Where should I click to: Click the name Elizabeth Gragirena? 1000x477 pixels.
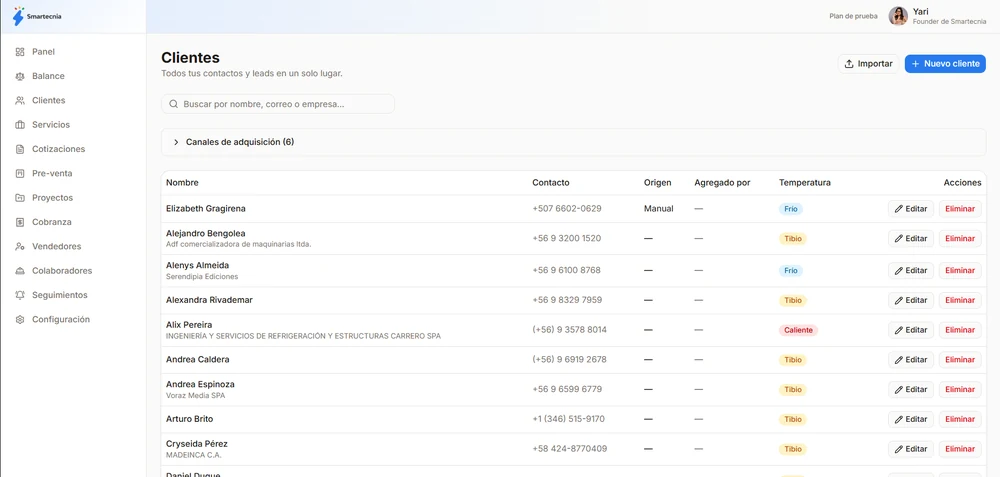tap(206, 209)
